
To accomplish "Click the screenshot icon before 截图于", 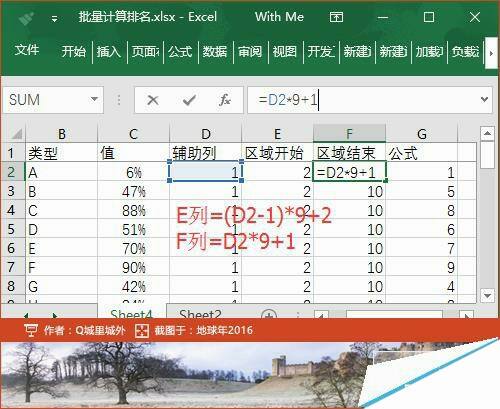I will [141, 330].
